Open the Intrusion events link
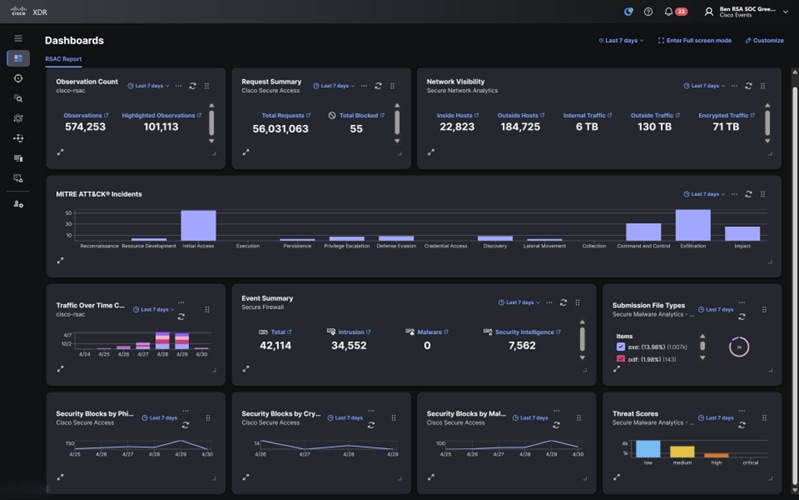 354,332
